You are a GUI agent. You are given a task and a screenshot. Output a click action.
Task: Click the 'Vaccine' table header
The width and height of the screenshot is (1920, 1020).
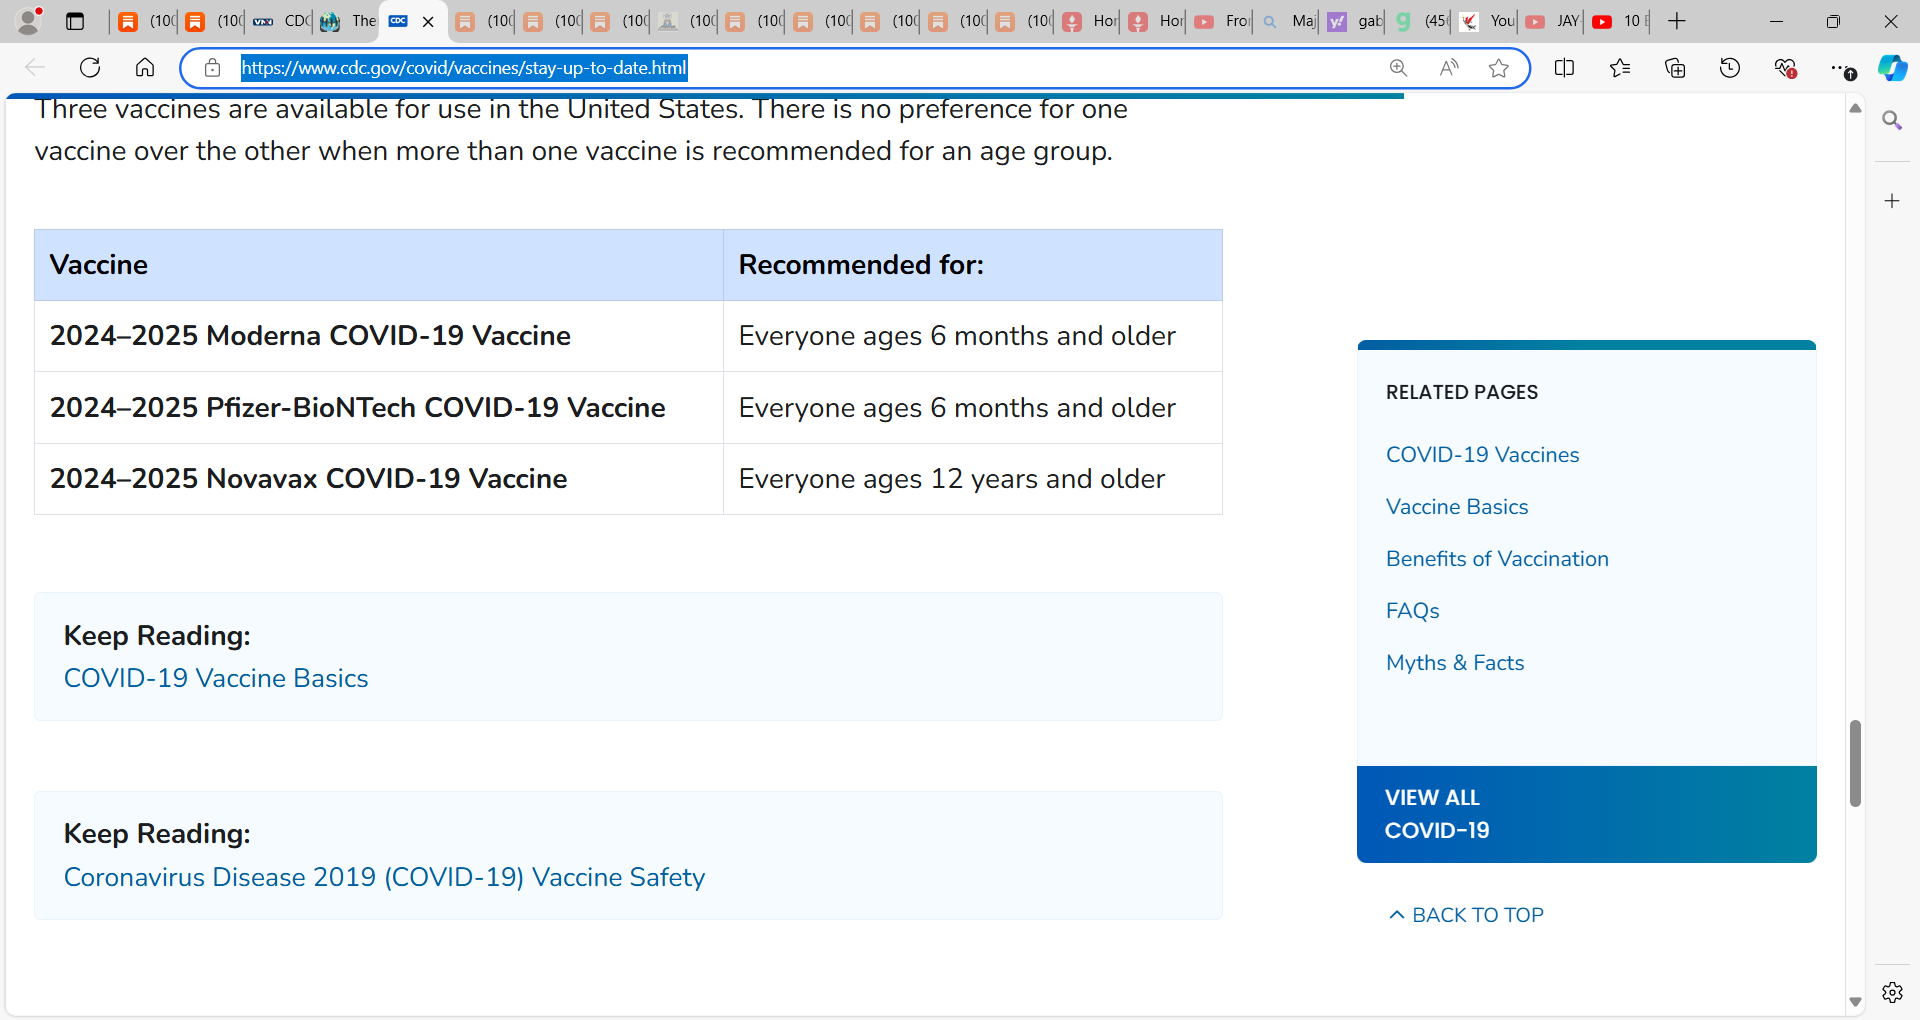coord(379,265)
